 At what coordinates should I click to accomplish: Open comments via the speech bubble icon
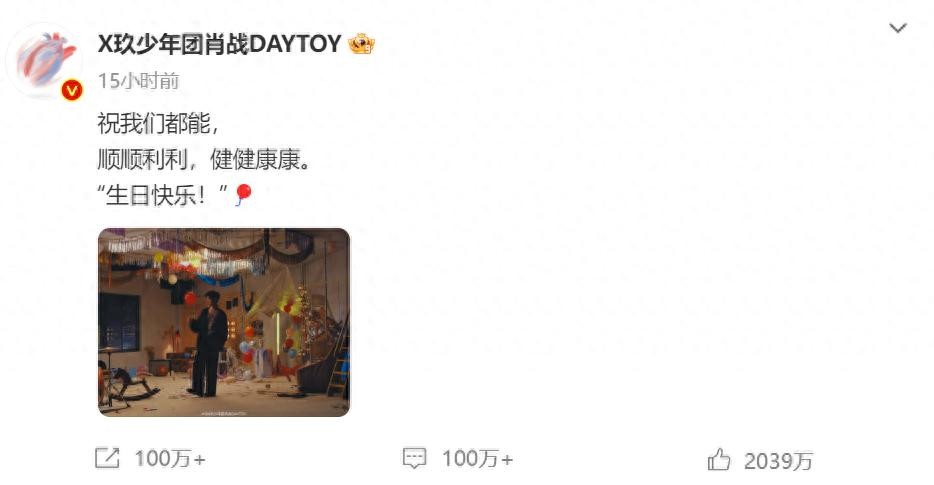(415, 458)
